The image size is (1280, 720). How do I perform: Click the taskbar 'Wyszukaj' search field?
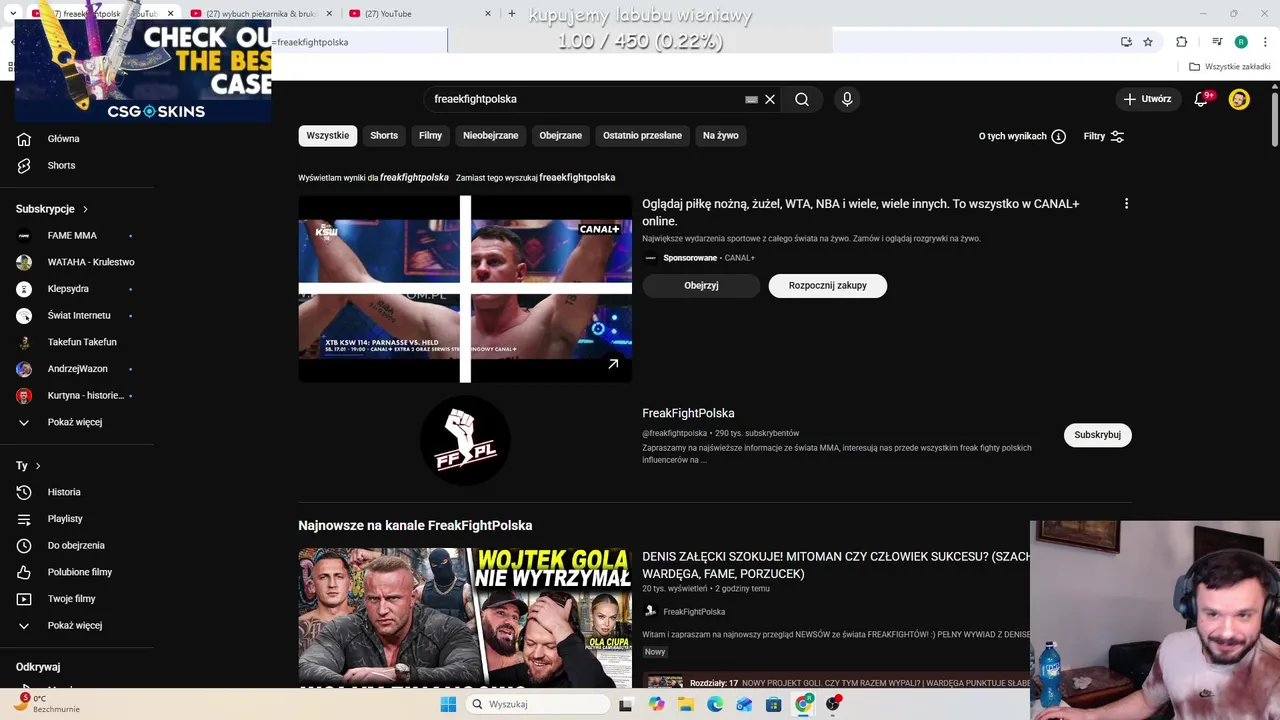tap(538, 704)
